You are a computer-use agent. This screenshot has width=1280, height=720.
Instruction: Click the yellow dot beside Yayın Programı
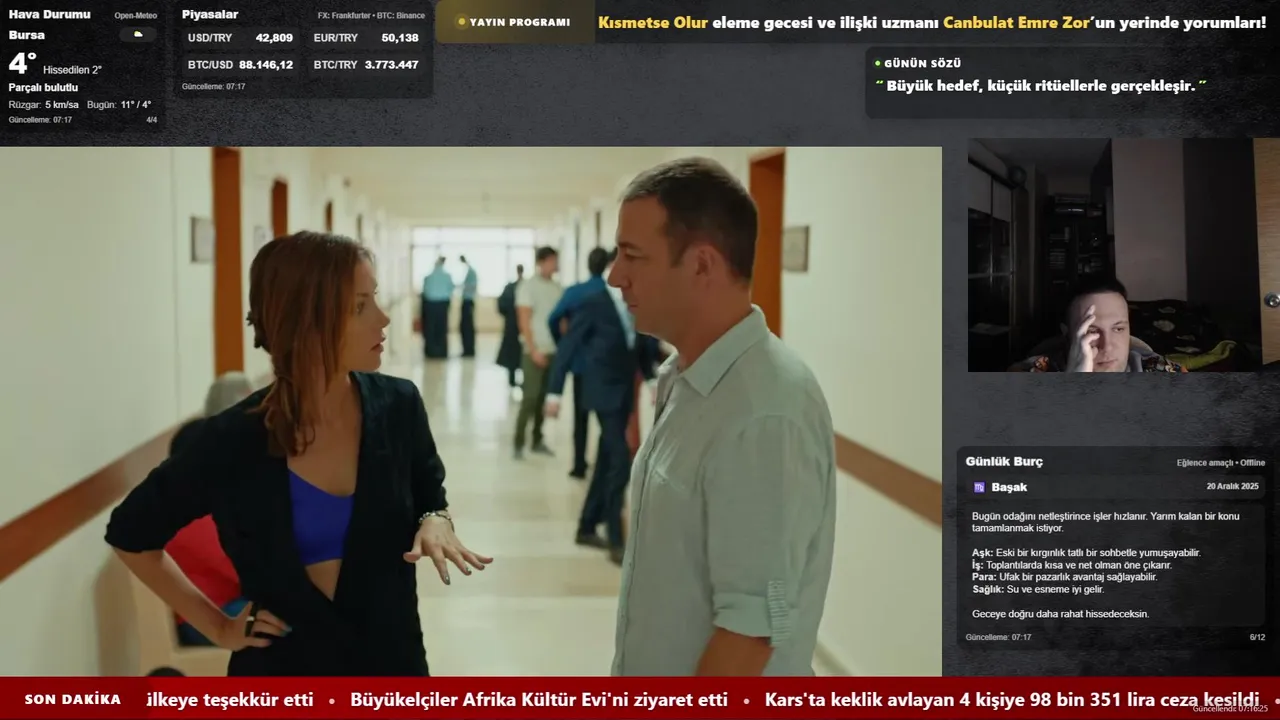point(461,22)
